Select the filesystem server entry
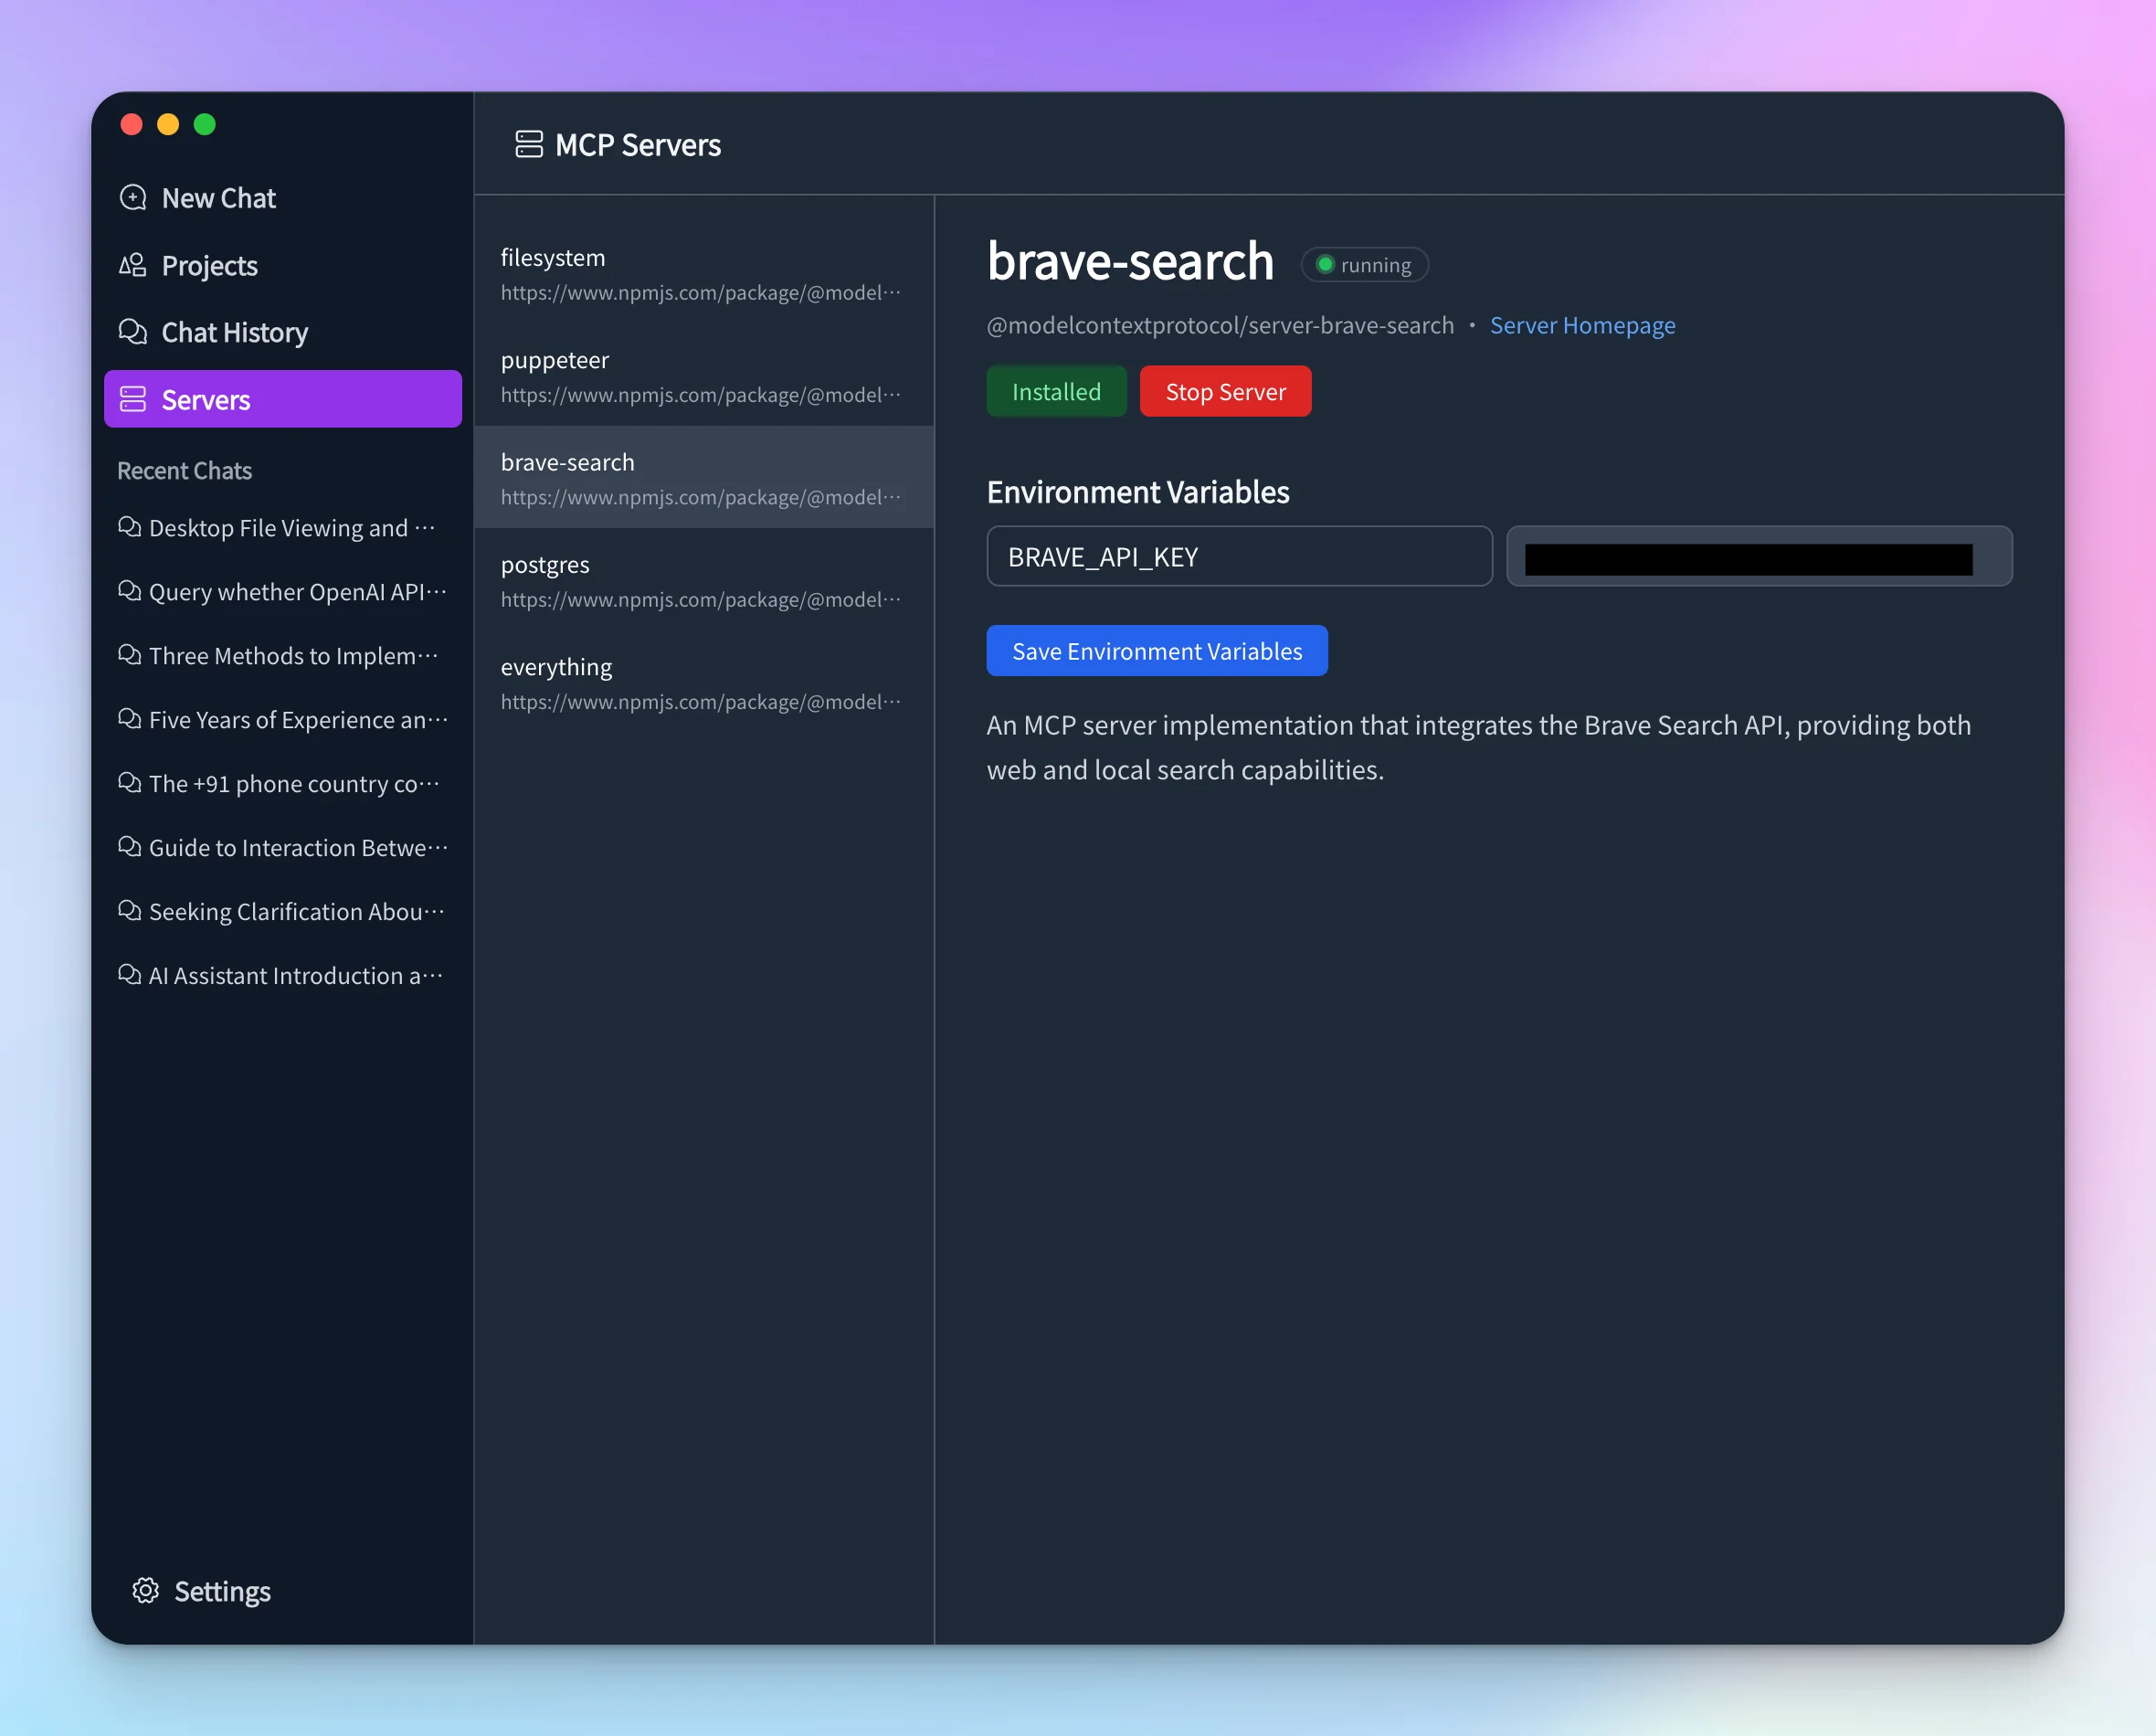 [700, 273]
